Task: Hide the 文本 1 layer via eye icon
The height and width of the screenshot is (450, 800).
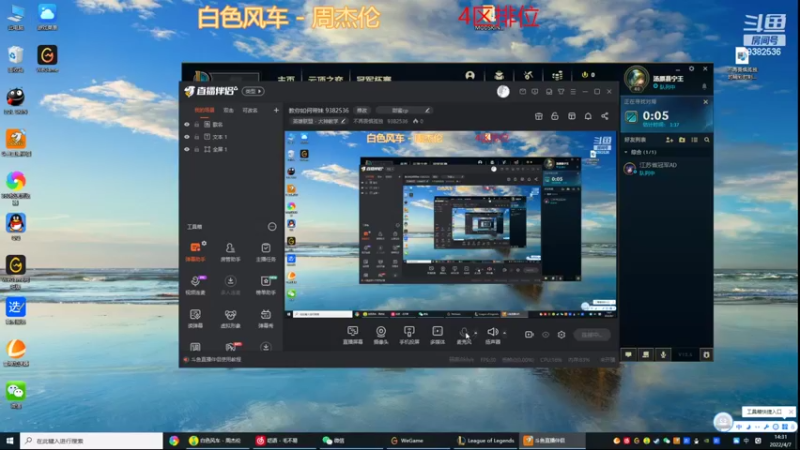Action: pos(187,137)
